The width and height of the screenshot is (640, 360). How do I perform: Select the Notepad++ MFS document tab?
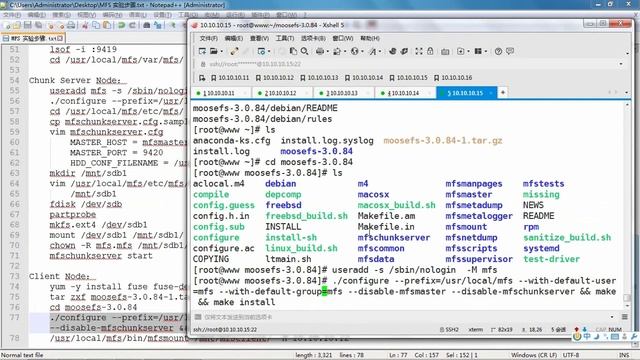(33, 38)
